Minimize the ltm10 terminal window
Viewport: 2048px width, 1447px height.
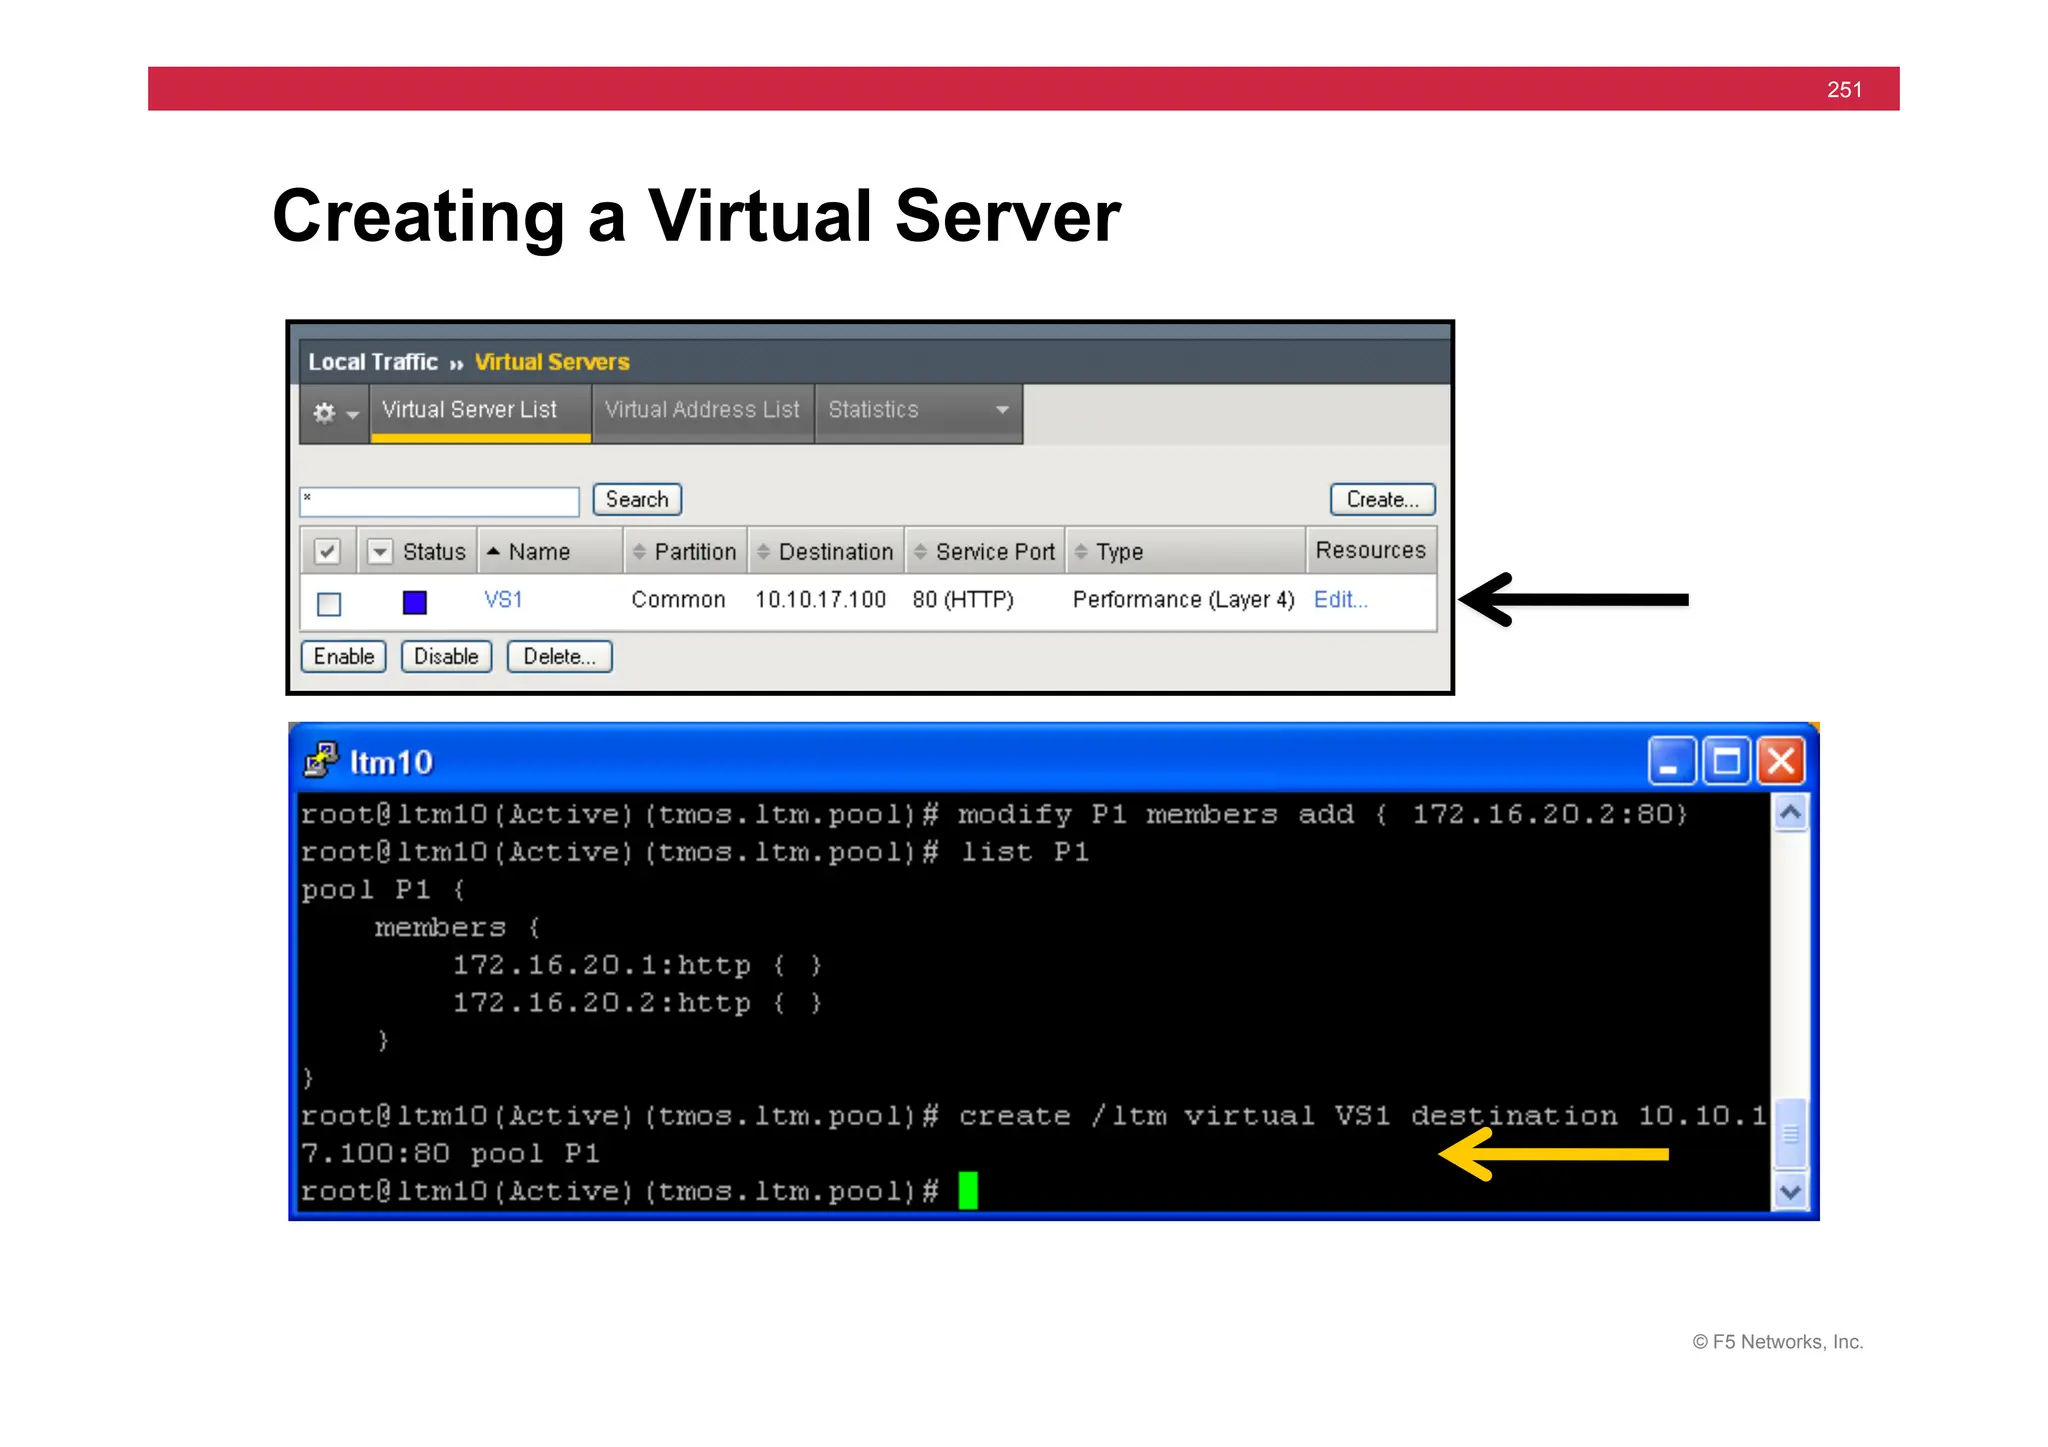[1671, 762]
